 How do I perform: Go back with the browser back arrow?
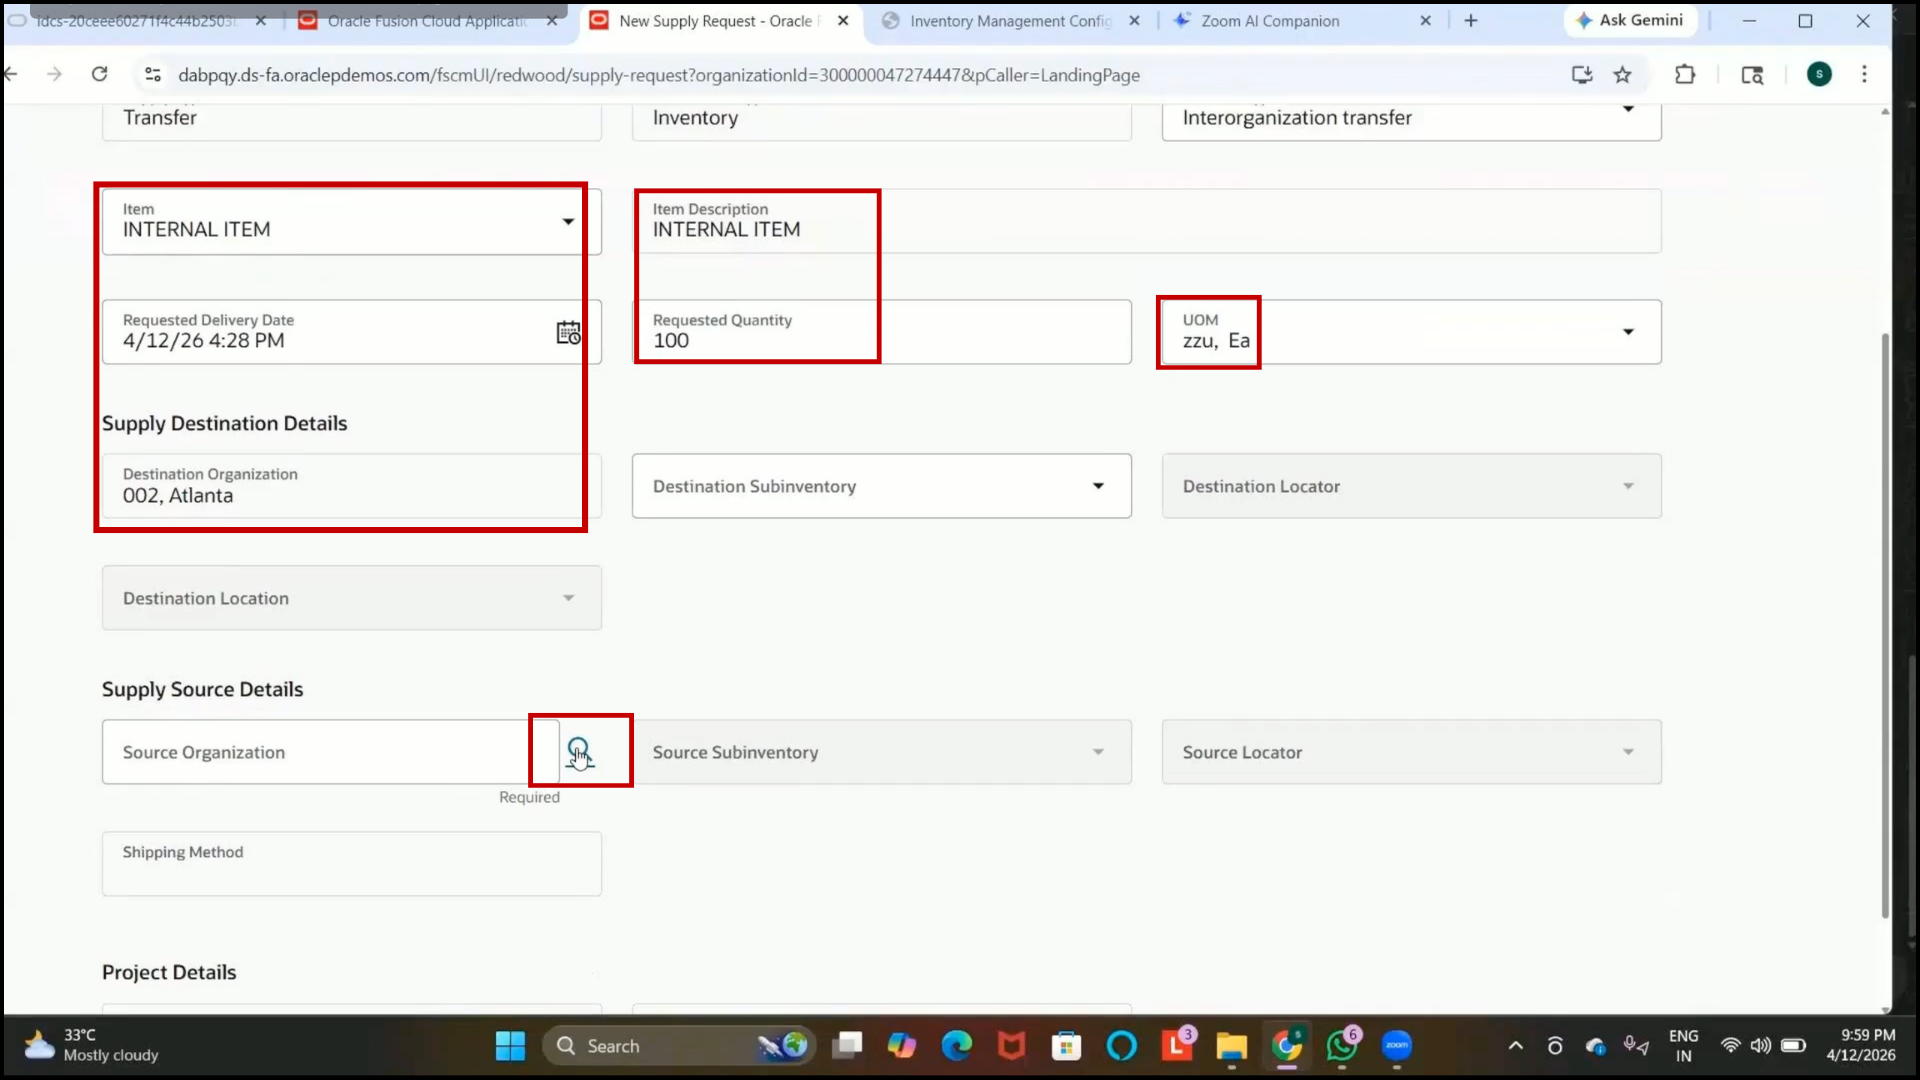(x=11, y=74)
